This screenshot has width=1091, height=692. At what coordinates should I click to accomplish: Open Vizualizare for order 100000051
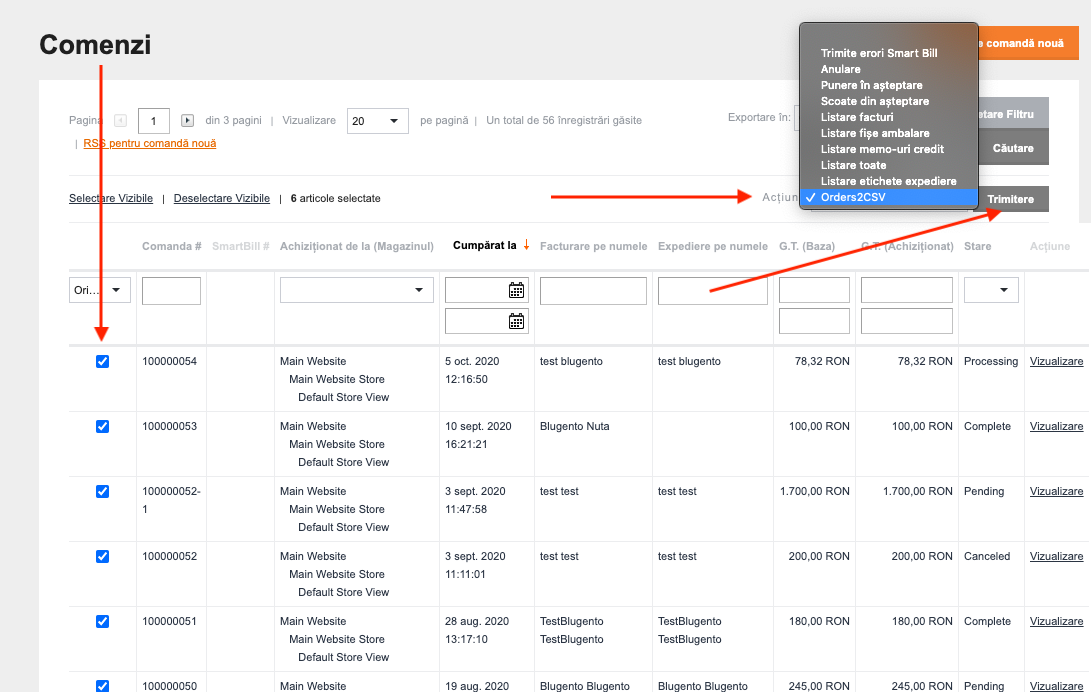1056,622
